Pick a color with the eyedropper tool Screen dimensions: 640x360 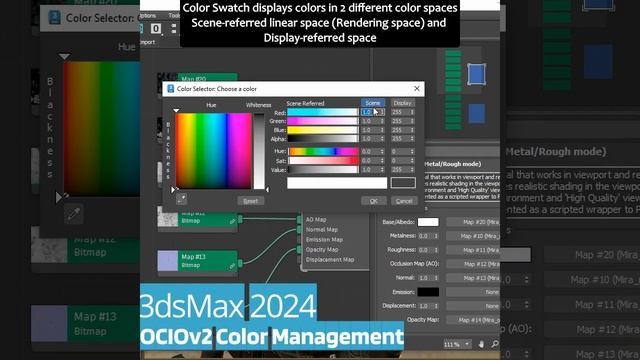coord(181,199)
